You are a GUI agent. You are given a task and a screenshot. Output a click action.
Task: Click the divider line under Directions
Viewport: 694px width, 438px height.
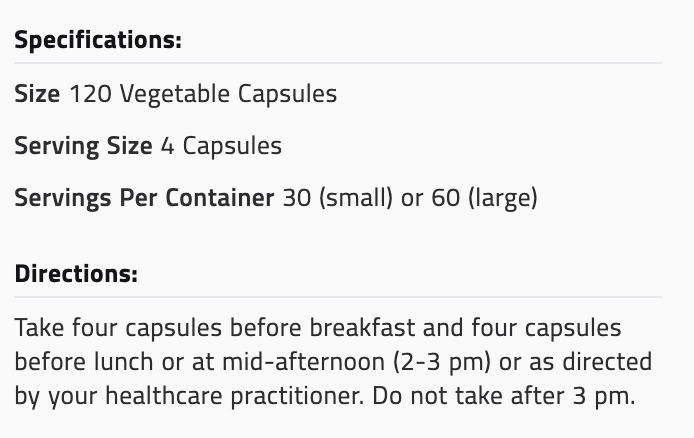coord(338,296)
